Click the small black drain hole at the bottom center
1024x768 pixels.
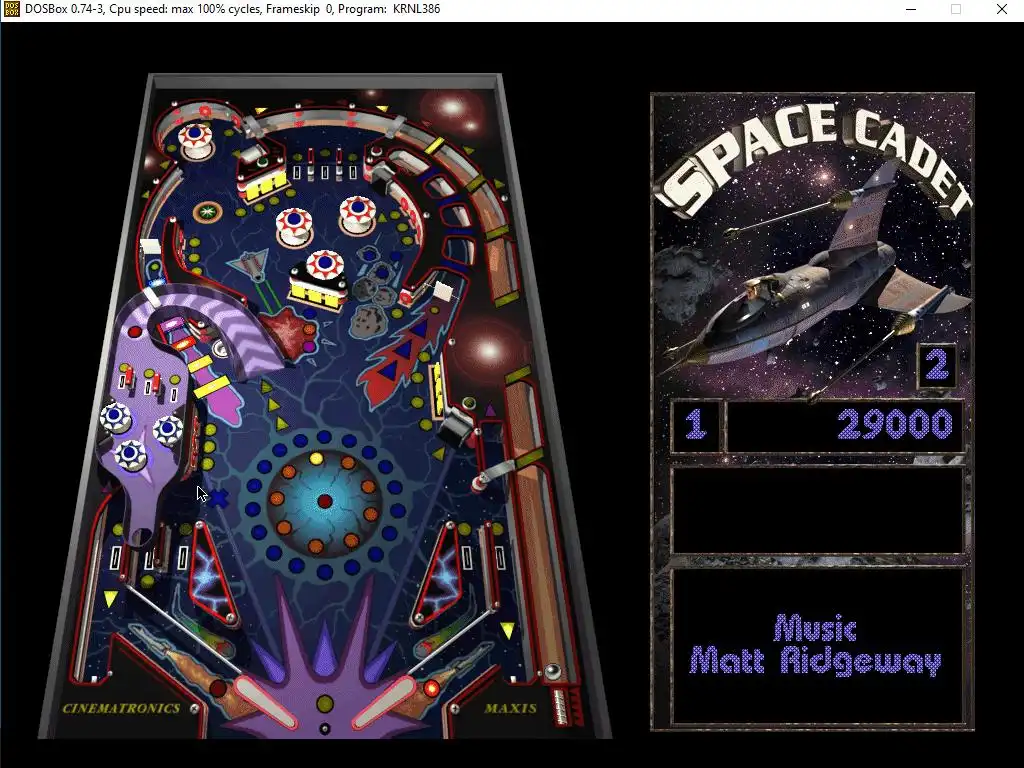click(325, 729)
